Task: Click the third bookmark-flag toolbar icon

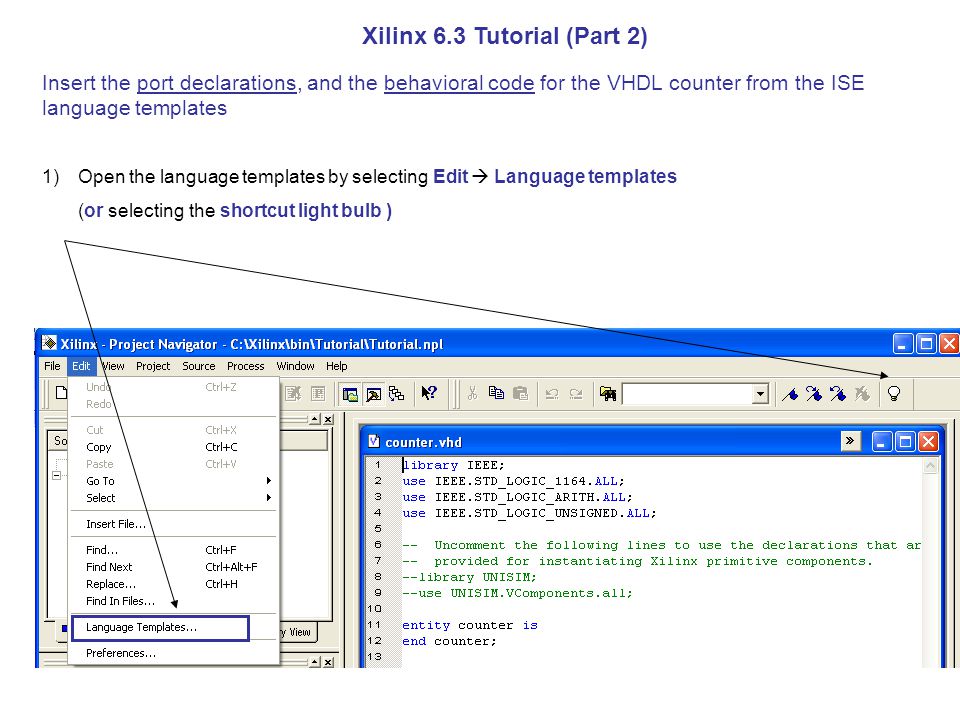Action: click(x=838, y=394)
